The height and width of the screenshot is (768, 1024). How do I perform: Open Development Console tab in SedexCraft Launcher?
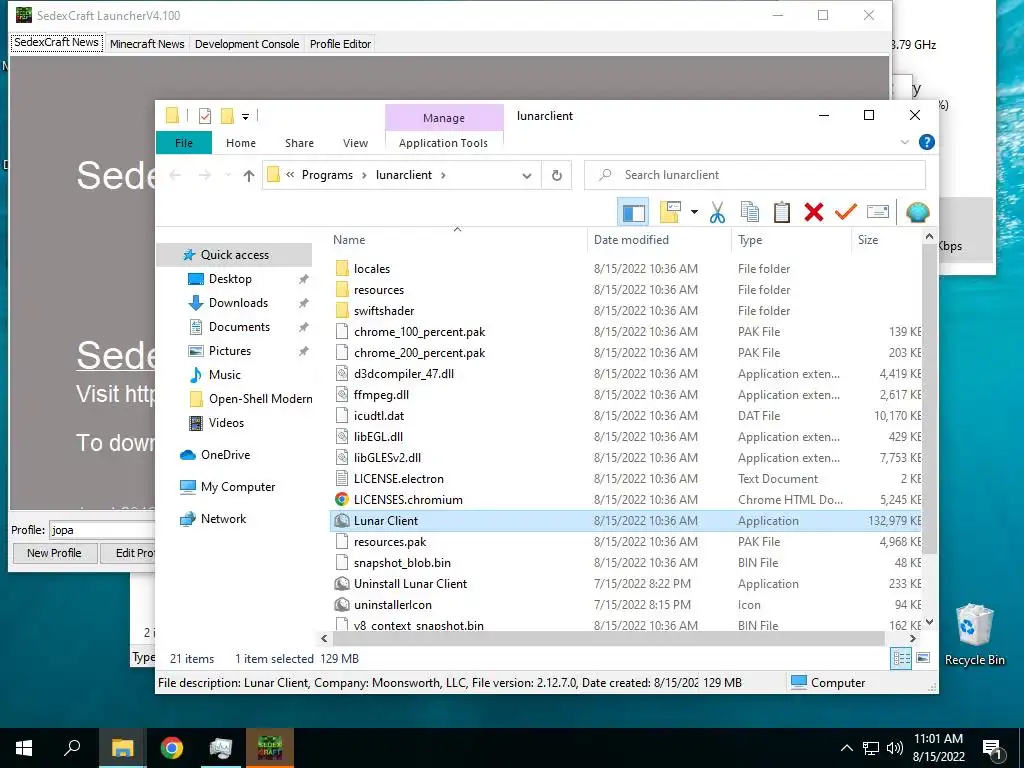247,44
